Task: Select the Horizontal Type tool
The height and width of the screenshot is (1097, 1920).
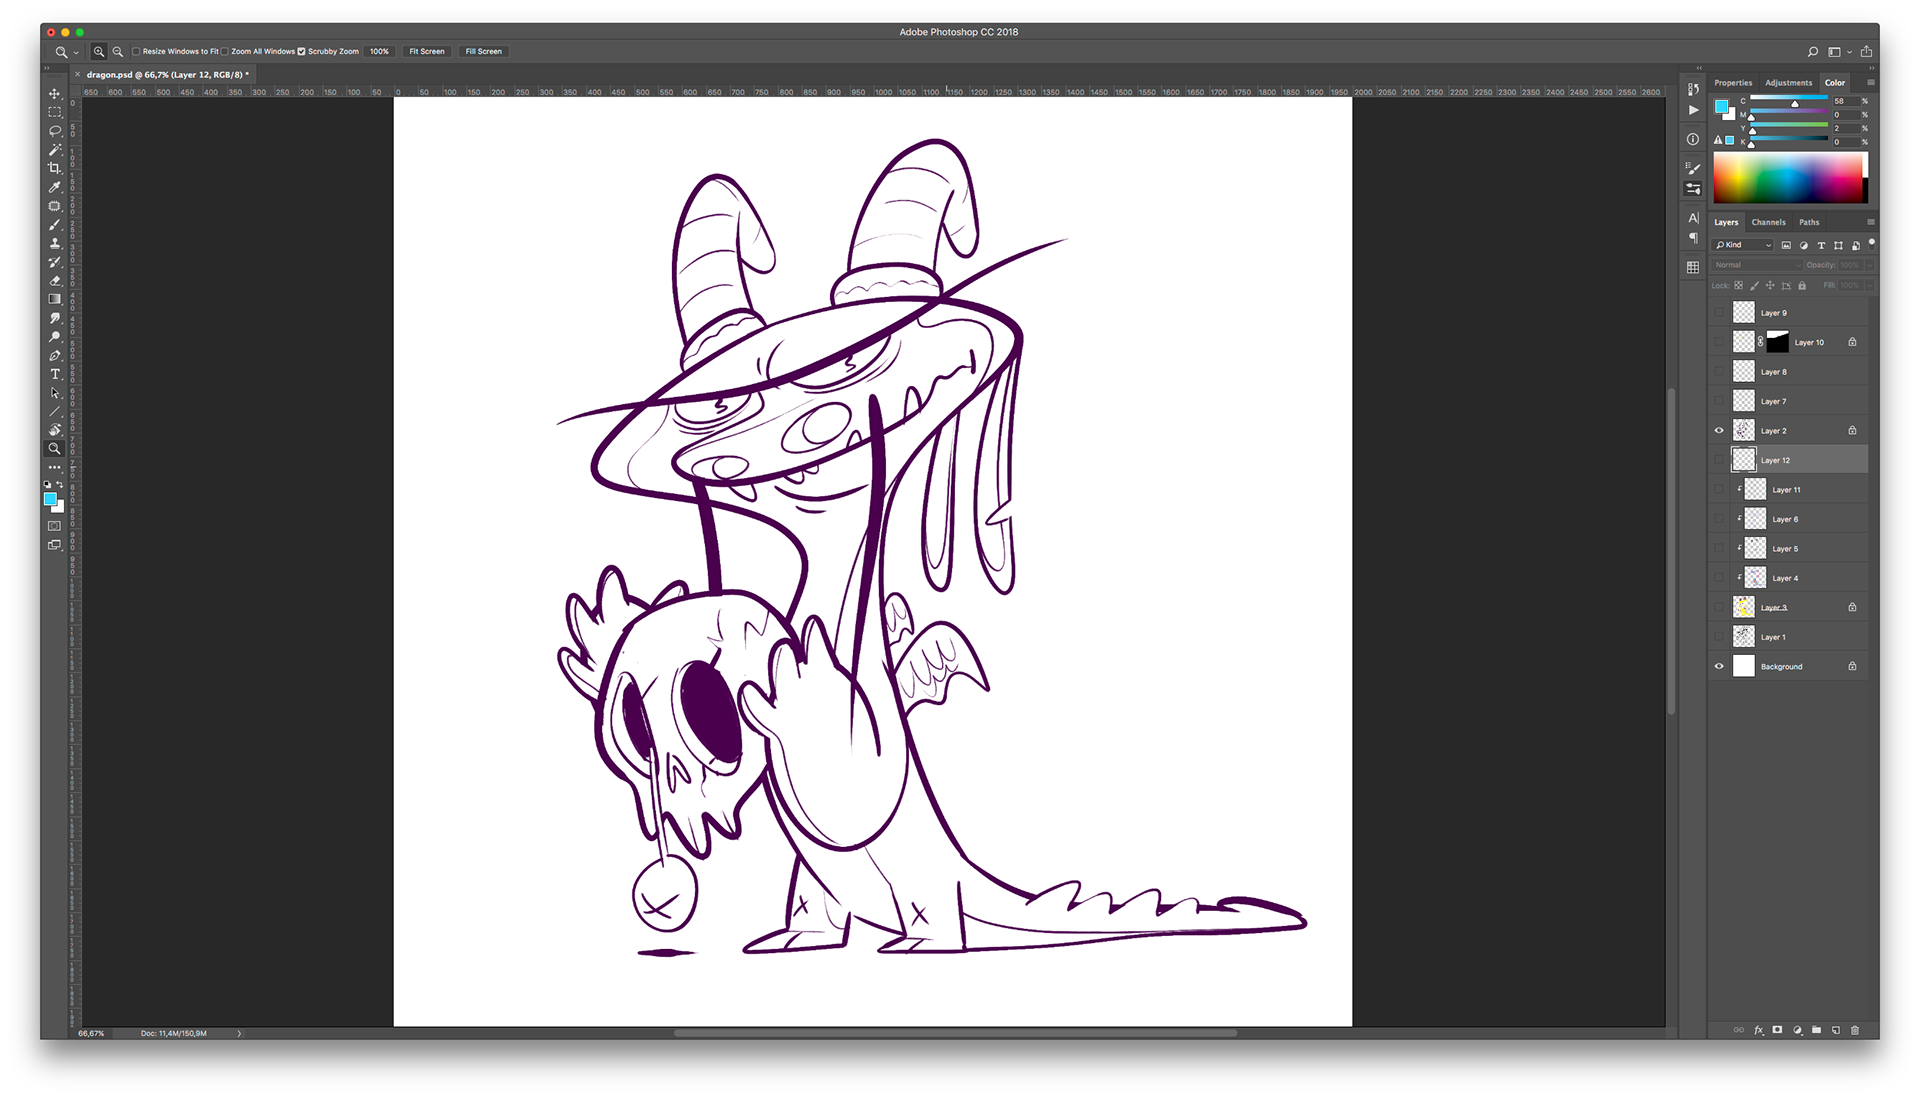Action: point(55,374)
